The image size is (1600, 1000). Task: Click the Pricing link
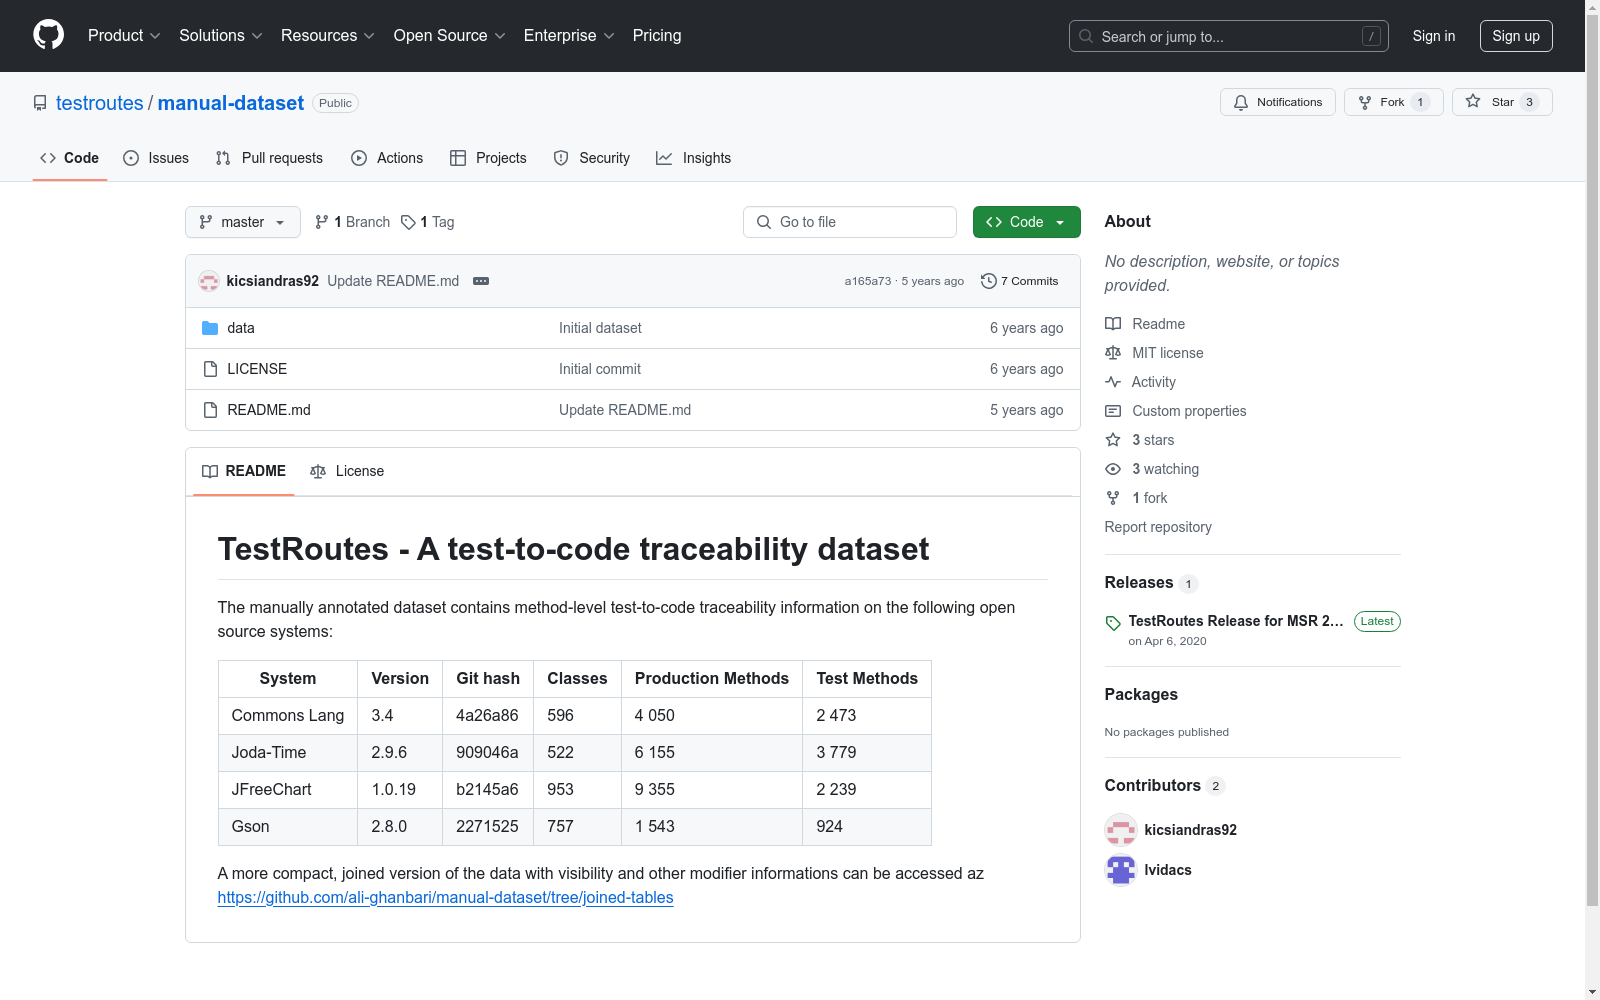click(x=657, y=36)
